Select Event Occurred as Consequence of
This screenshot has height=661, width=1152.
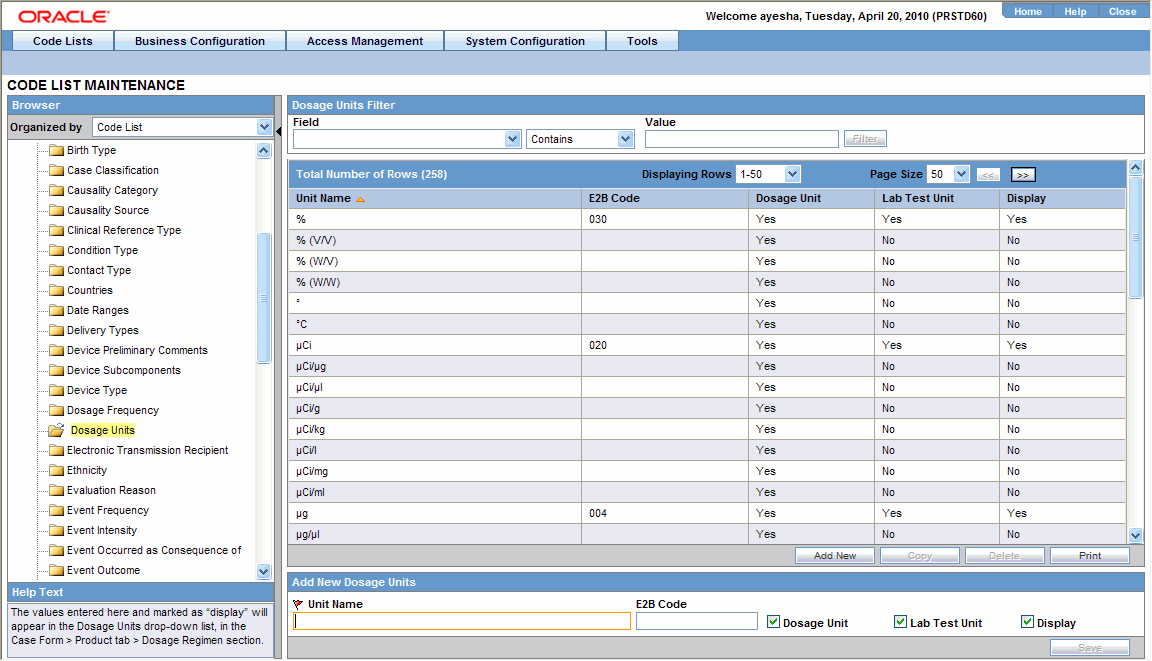(154, 551)
